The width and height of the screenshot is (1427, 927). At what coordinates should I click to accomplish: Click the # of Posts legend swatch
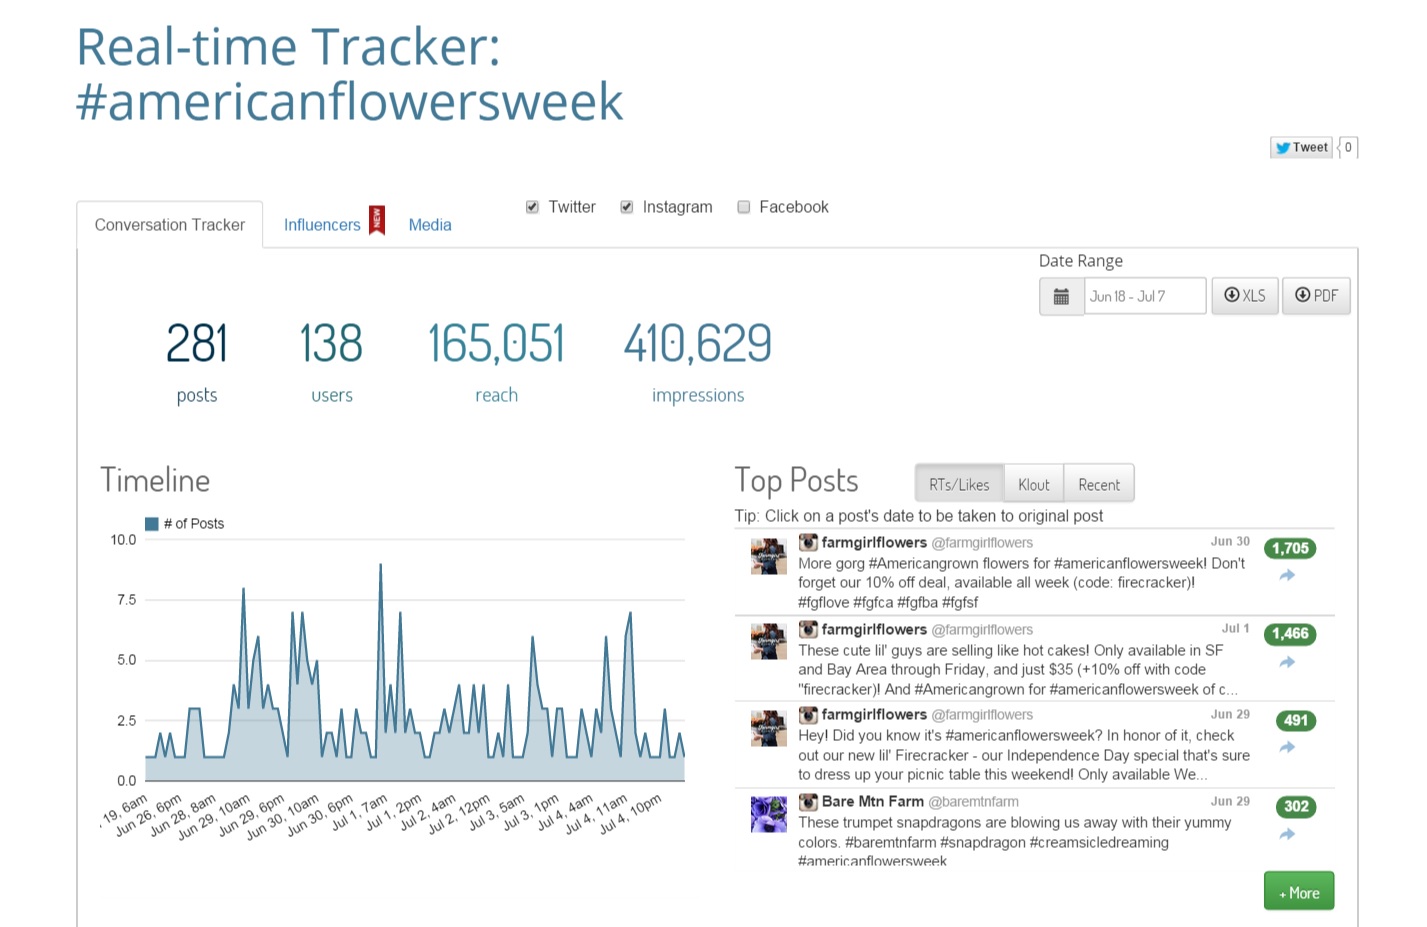[x=152, y=524]
